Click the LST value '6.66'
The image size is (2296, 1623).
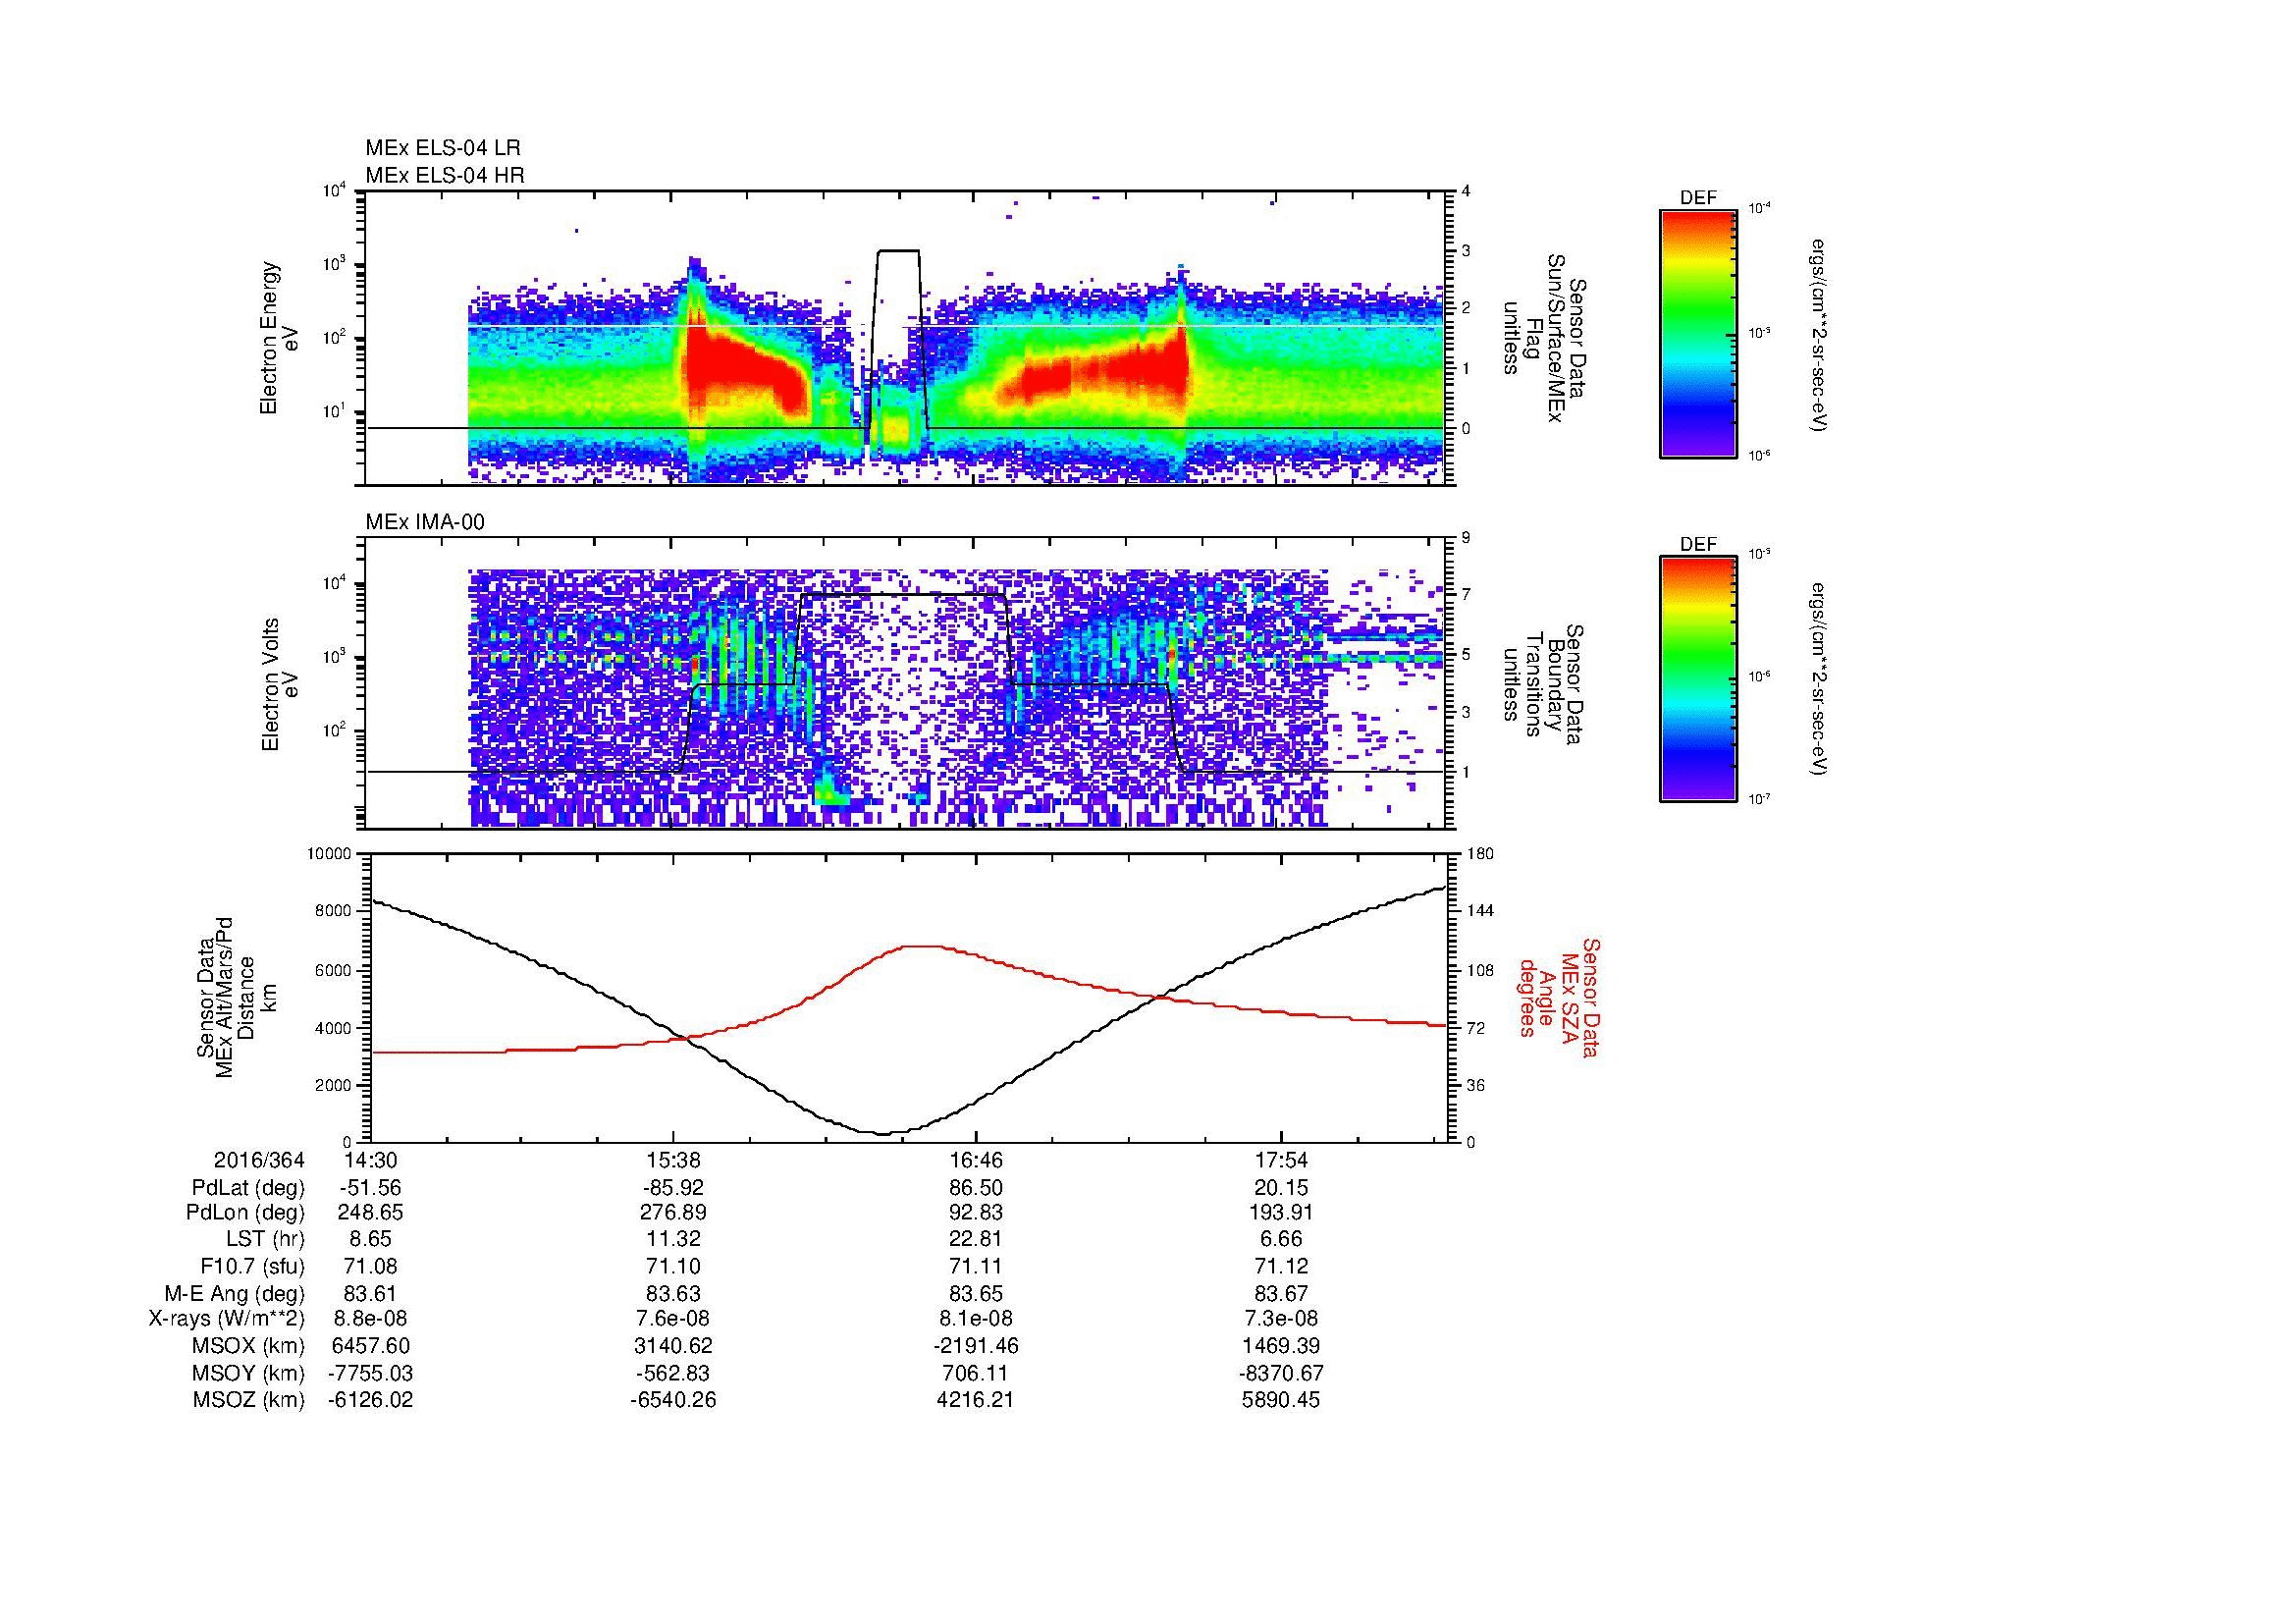pos(1281,1240)
